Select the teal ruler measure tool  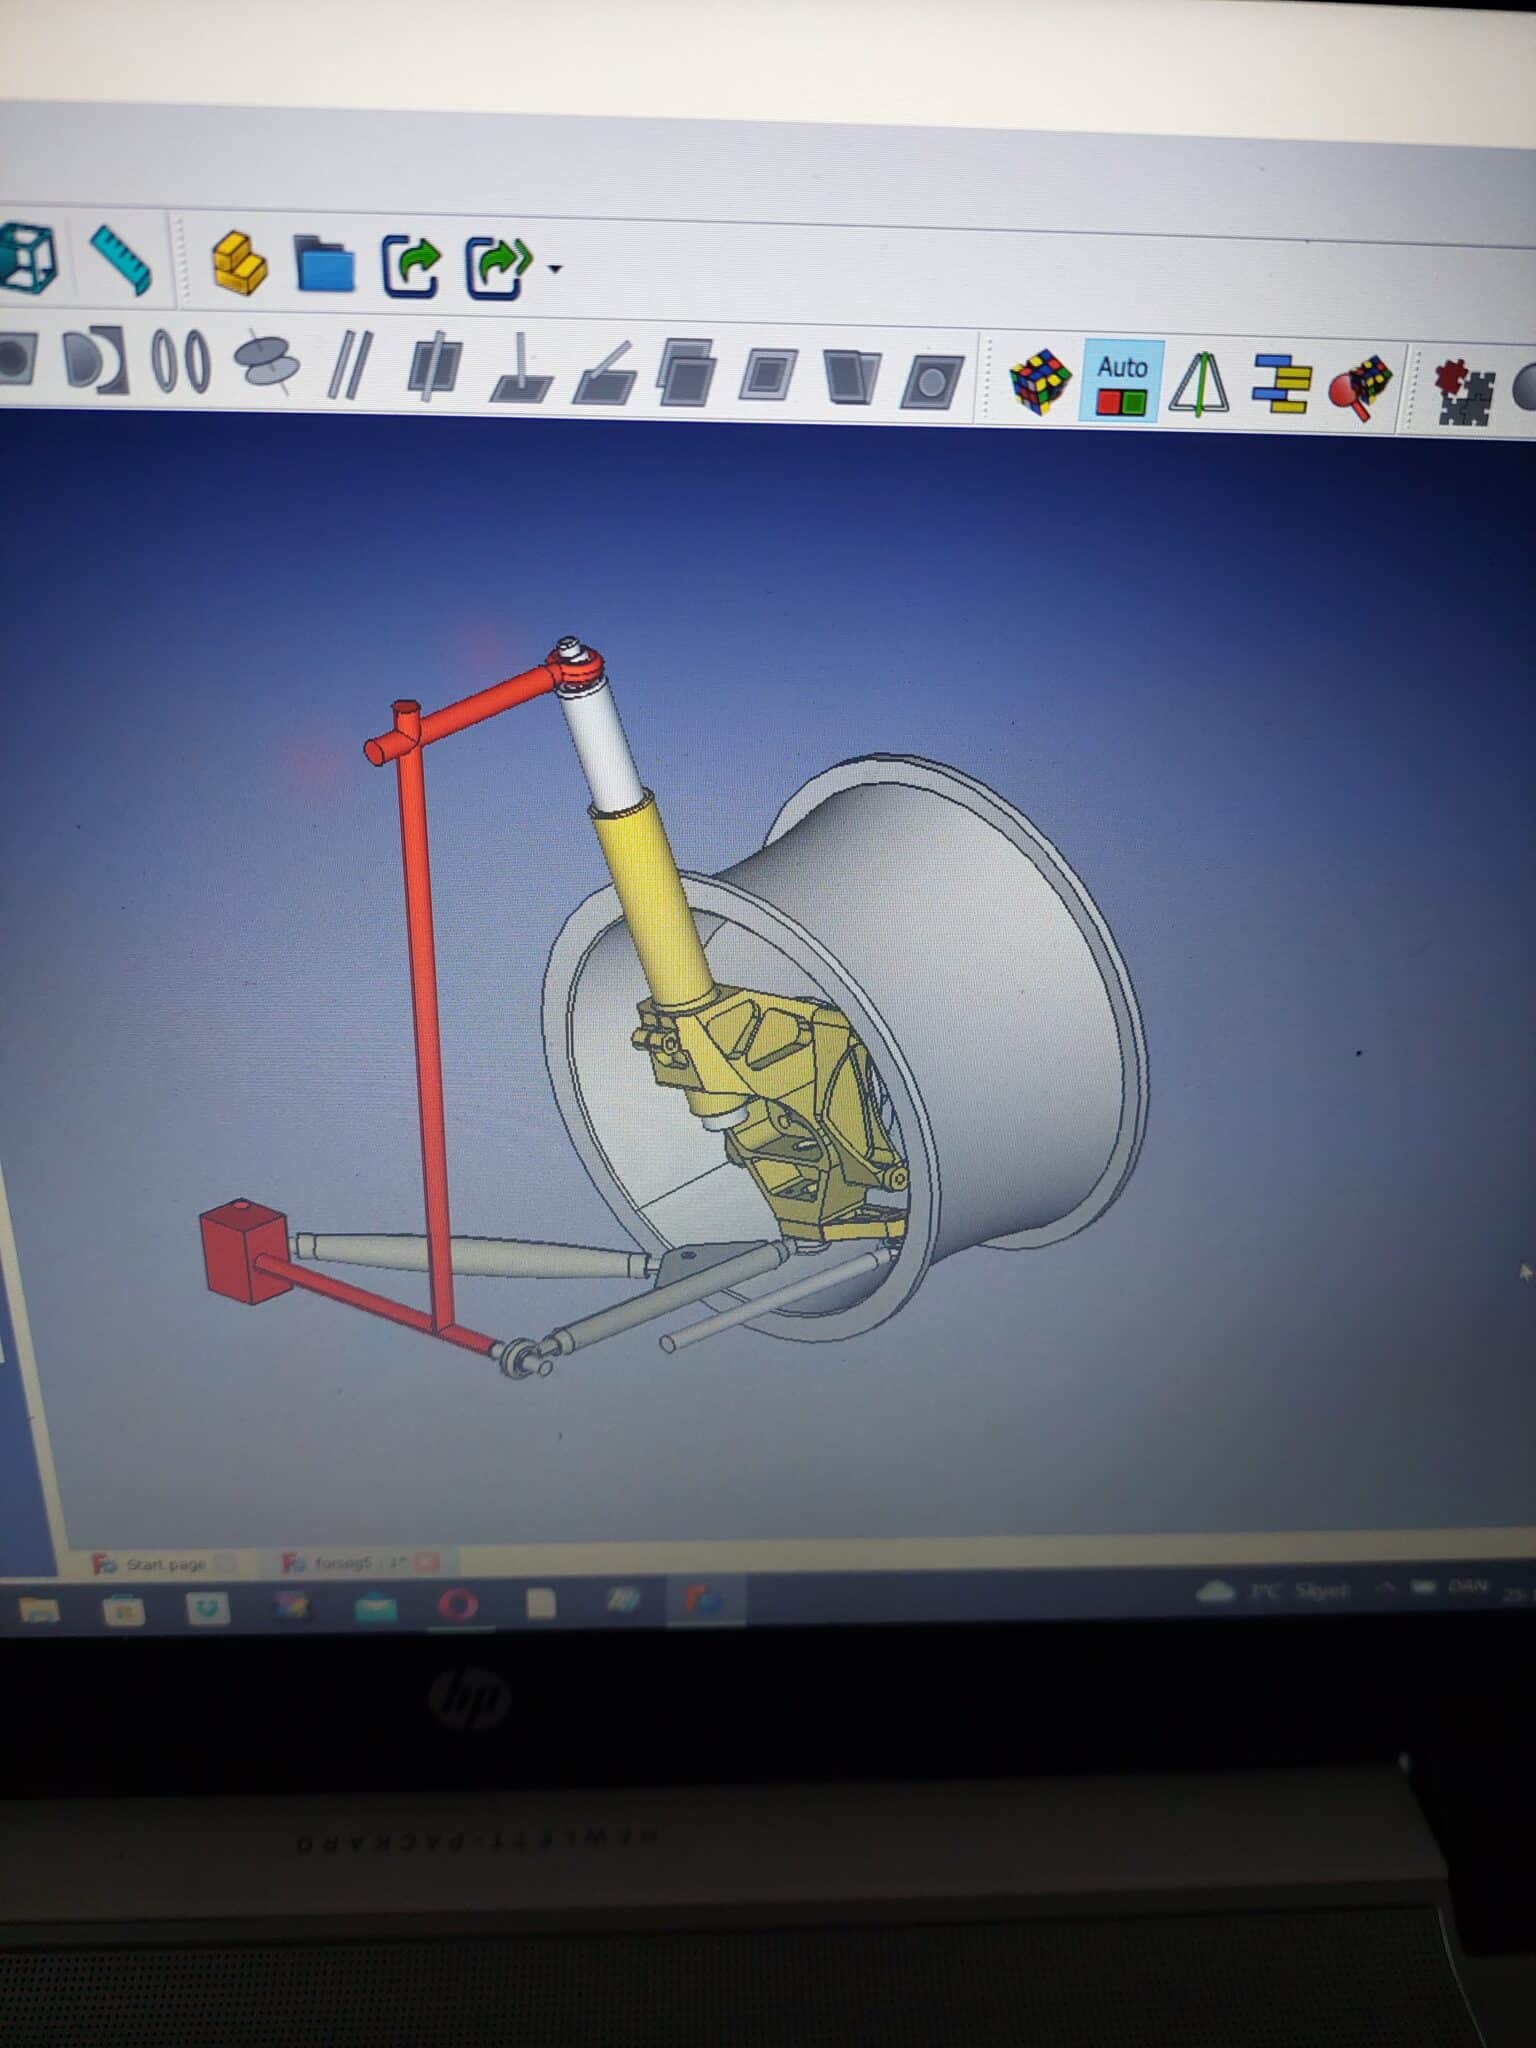click(x=120, y=260)
